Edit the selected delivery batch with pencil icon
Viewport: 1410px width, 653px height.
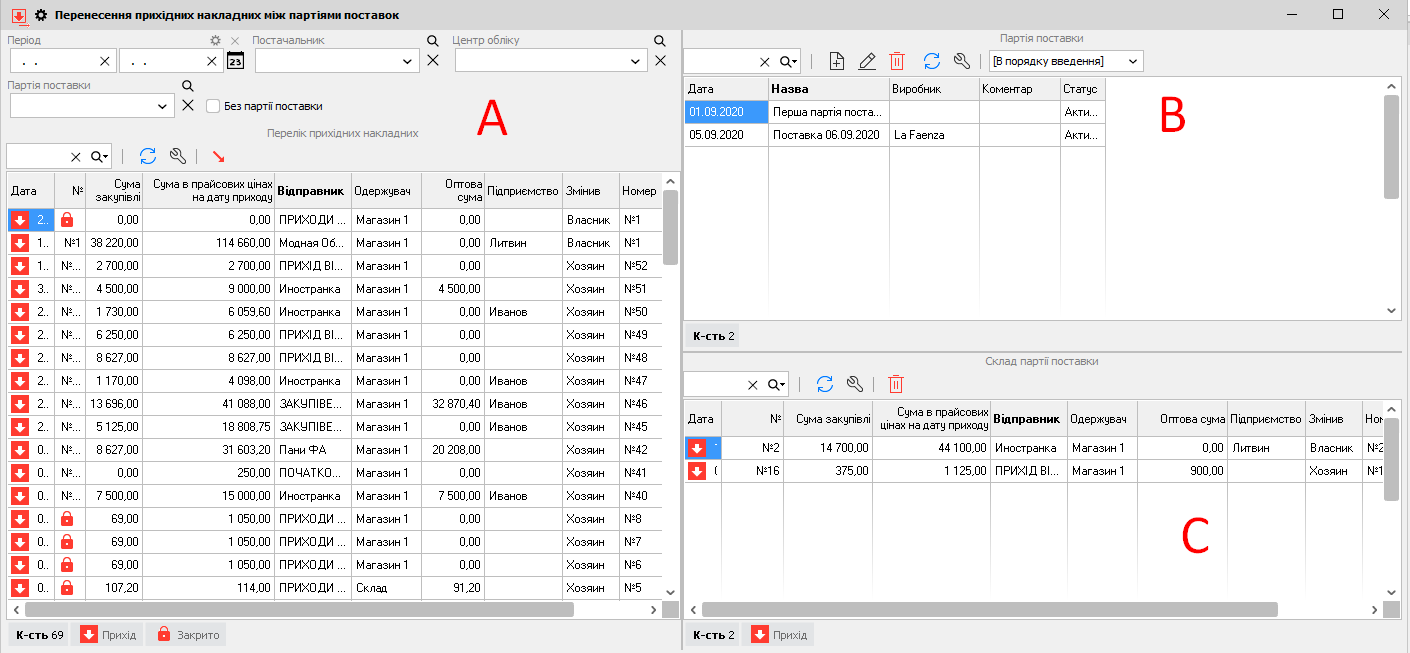[867, 61]
